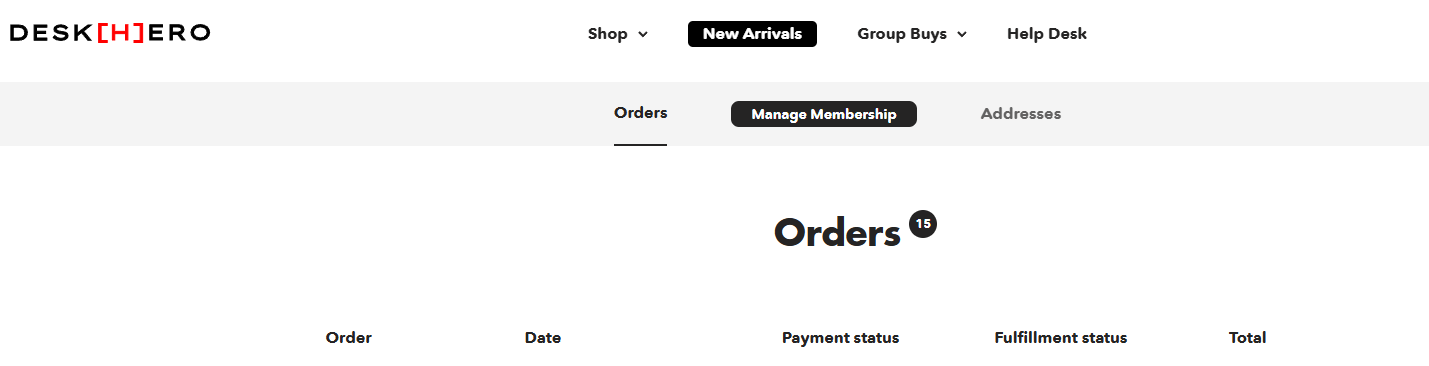The height and width of the screenshot is (366, 1429).
Task: Click the DeskHero logo wordmark
Action: [x=110, y=33]
